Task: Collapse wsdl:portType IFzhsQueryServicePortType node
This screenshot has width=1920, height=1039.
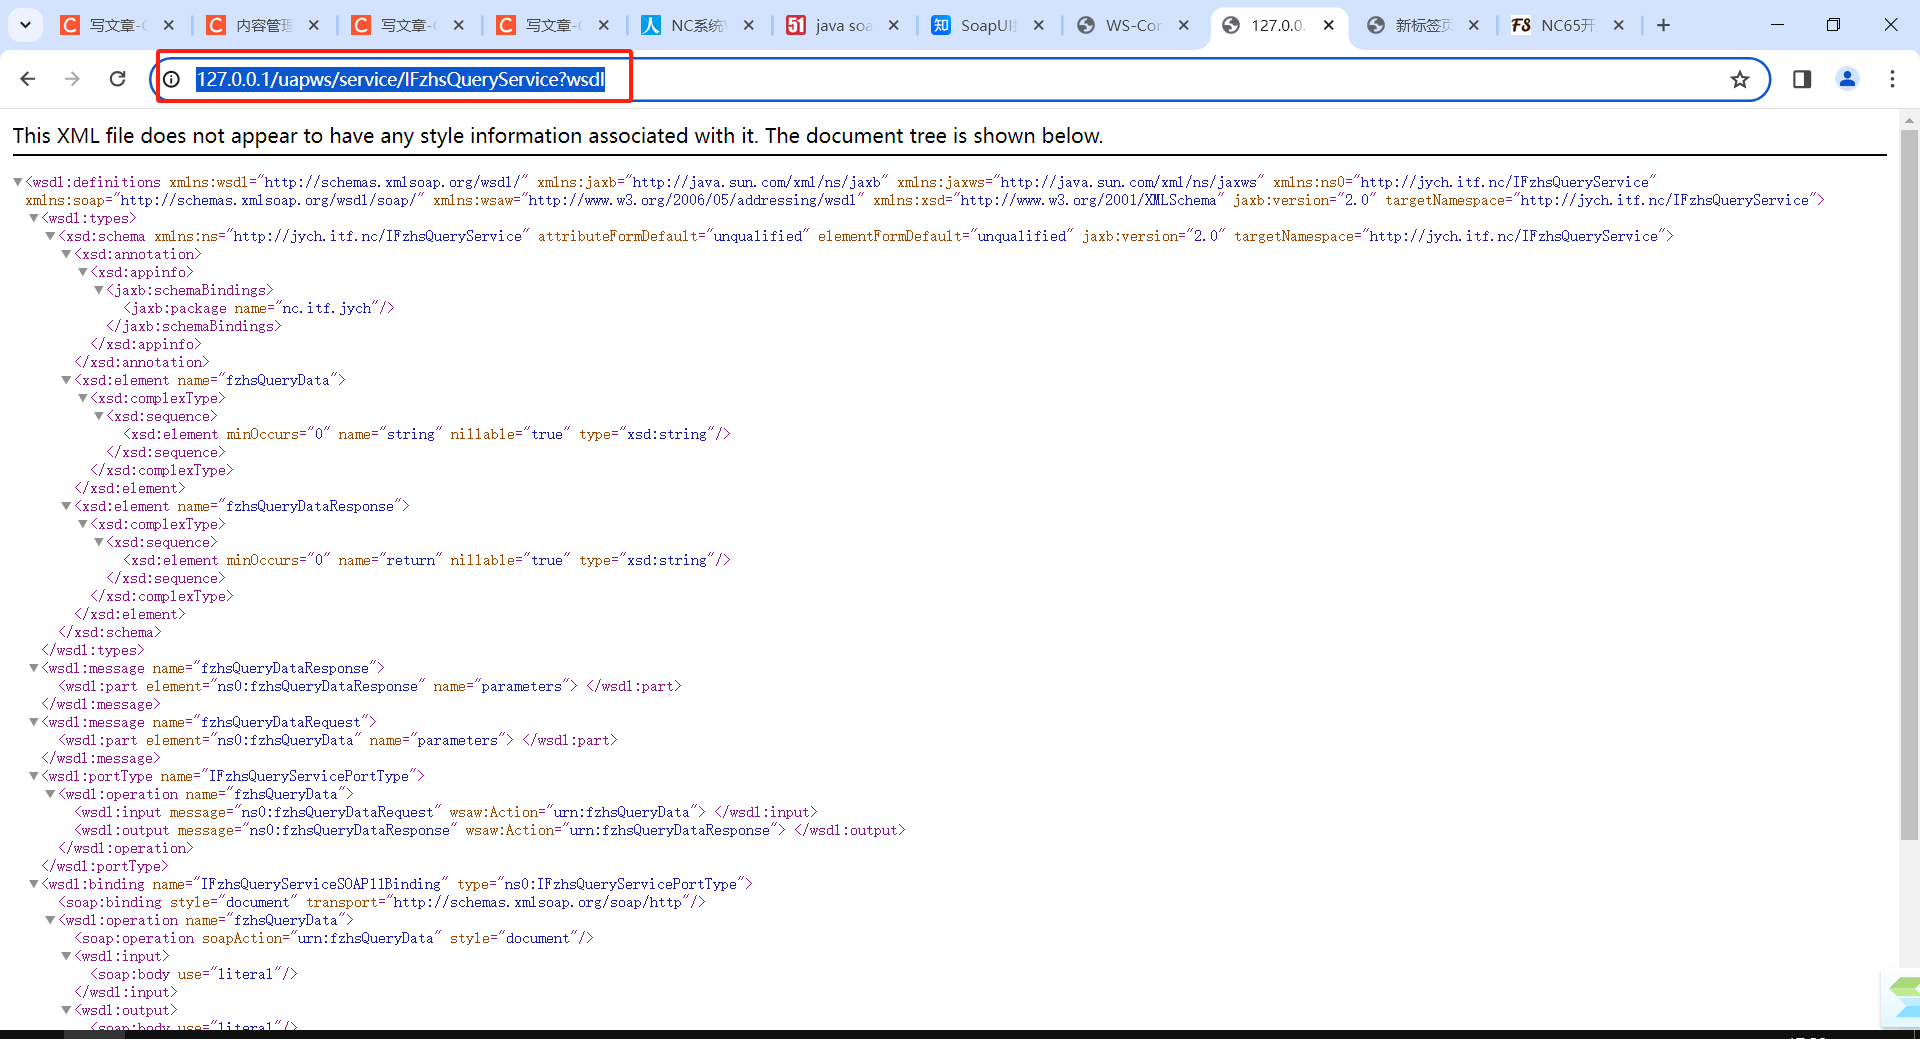Action: 34,776
